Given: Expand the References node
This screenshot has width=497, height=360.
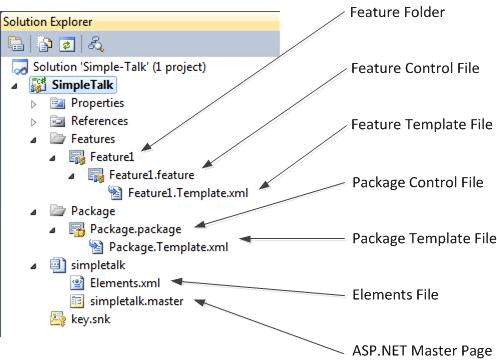Looking at the screenshot, I should coord(33,122).
